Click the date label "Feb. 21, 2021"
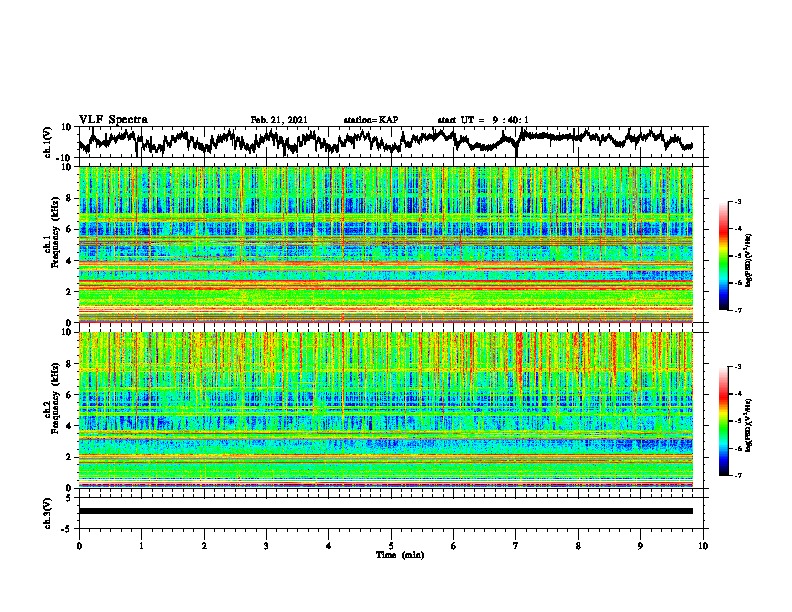This screenshot has height=612, width=792. click(x=279, y=120)
